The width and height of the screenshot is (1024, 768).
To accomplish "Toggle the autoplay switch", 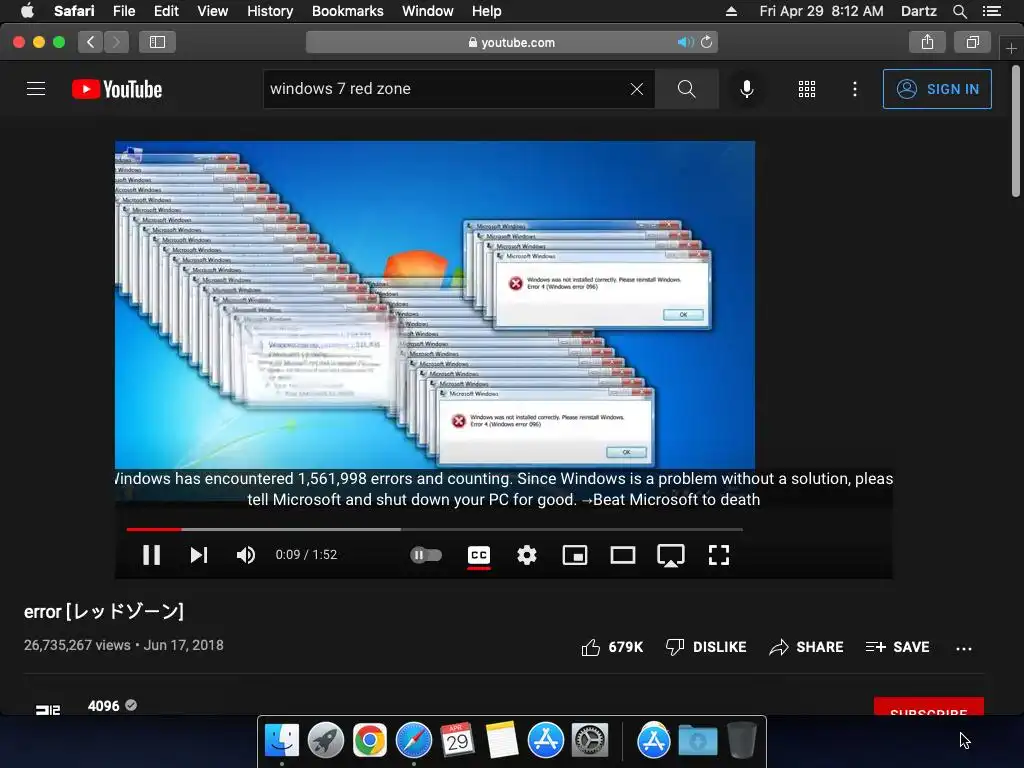I will tap(426, 555).
